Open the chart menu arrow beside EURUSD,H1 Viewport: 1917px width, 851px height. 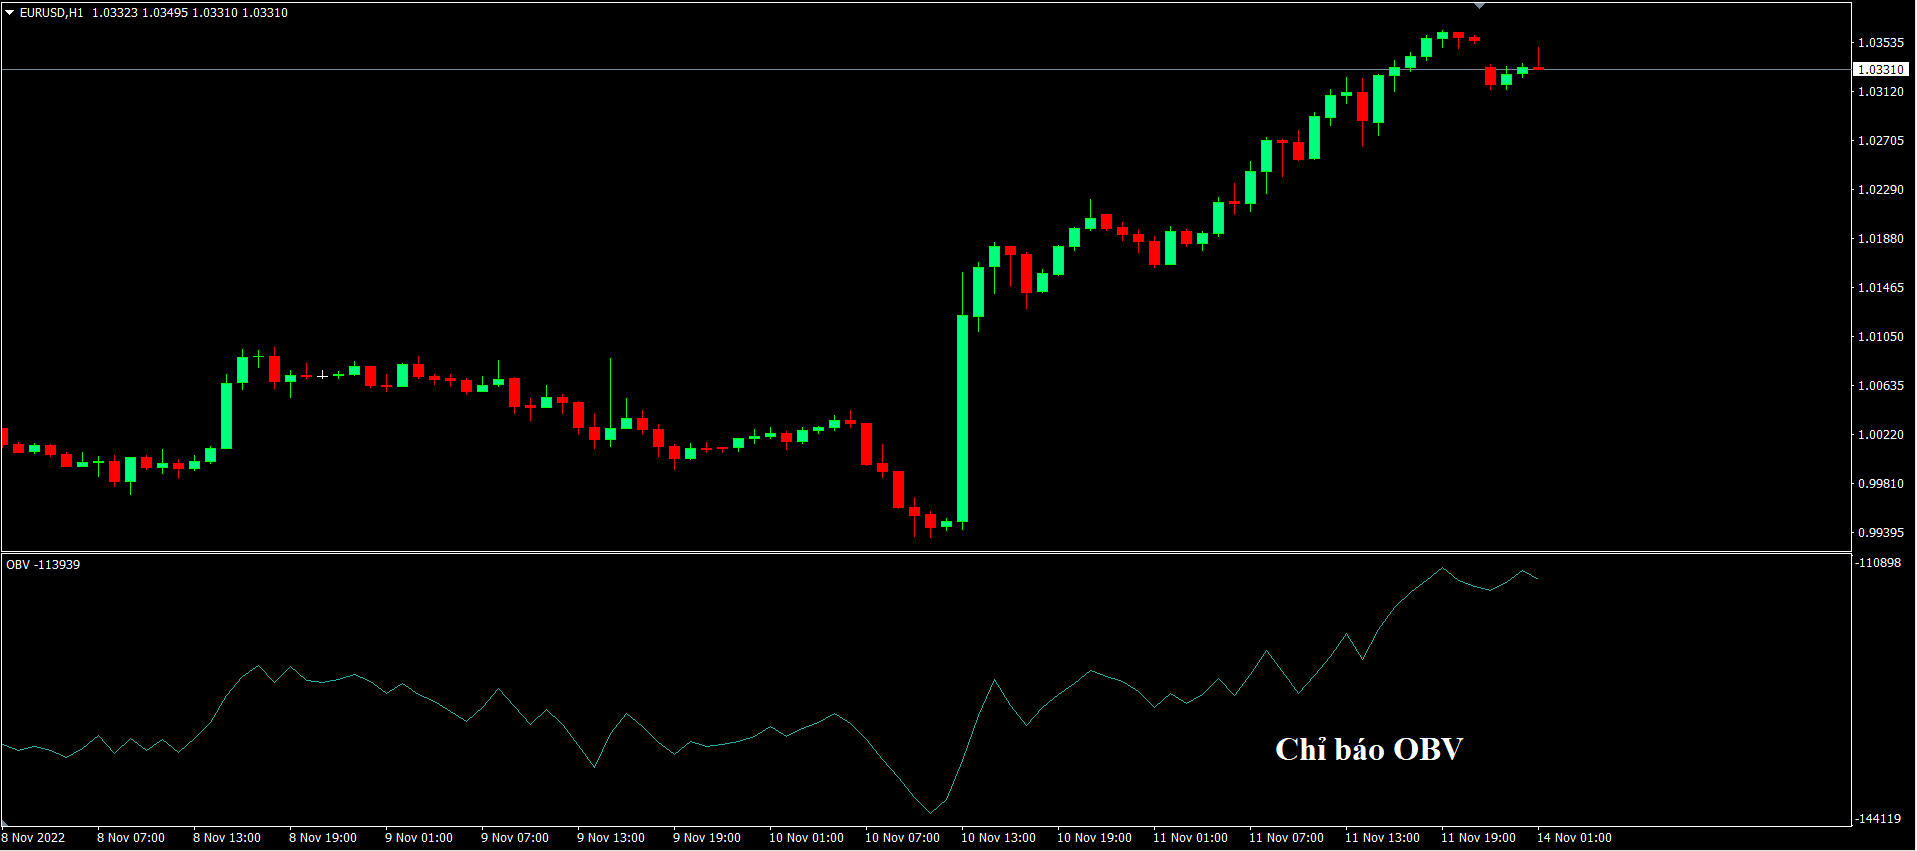click(x=10, y=13)
